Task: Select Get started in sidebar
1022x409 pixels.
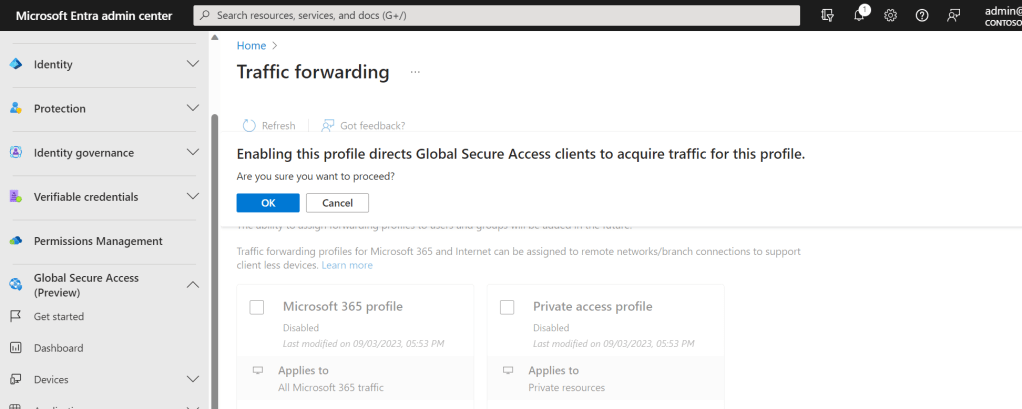Action: [x=58, y=316]
